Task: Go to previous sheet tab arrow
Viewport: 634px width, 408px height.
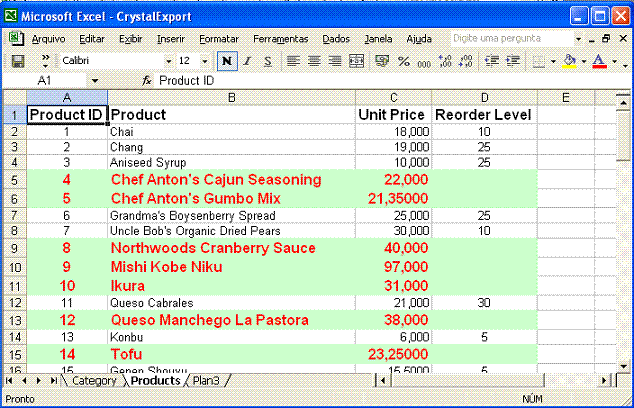Action: pos(24,381)
